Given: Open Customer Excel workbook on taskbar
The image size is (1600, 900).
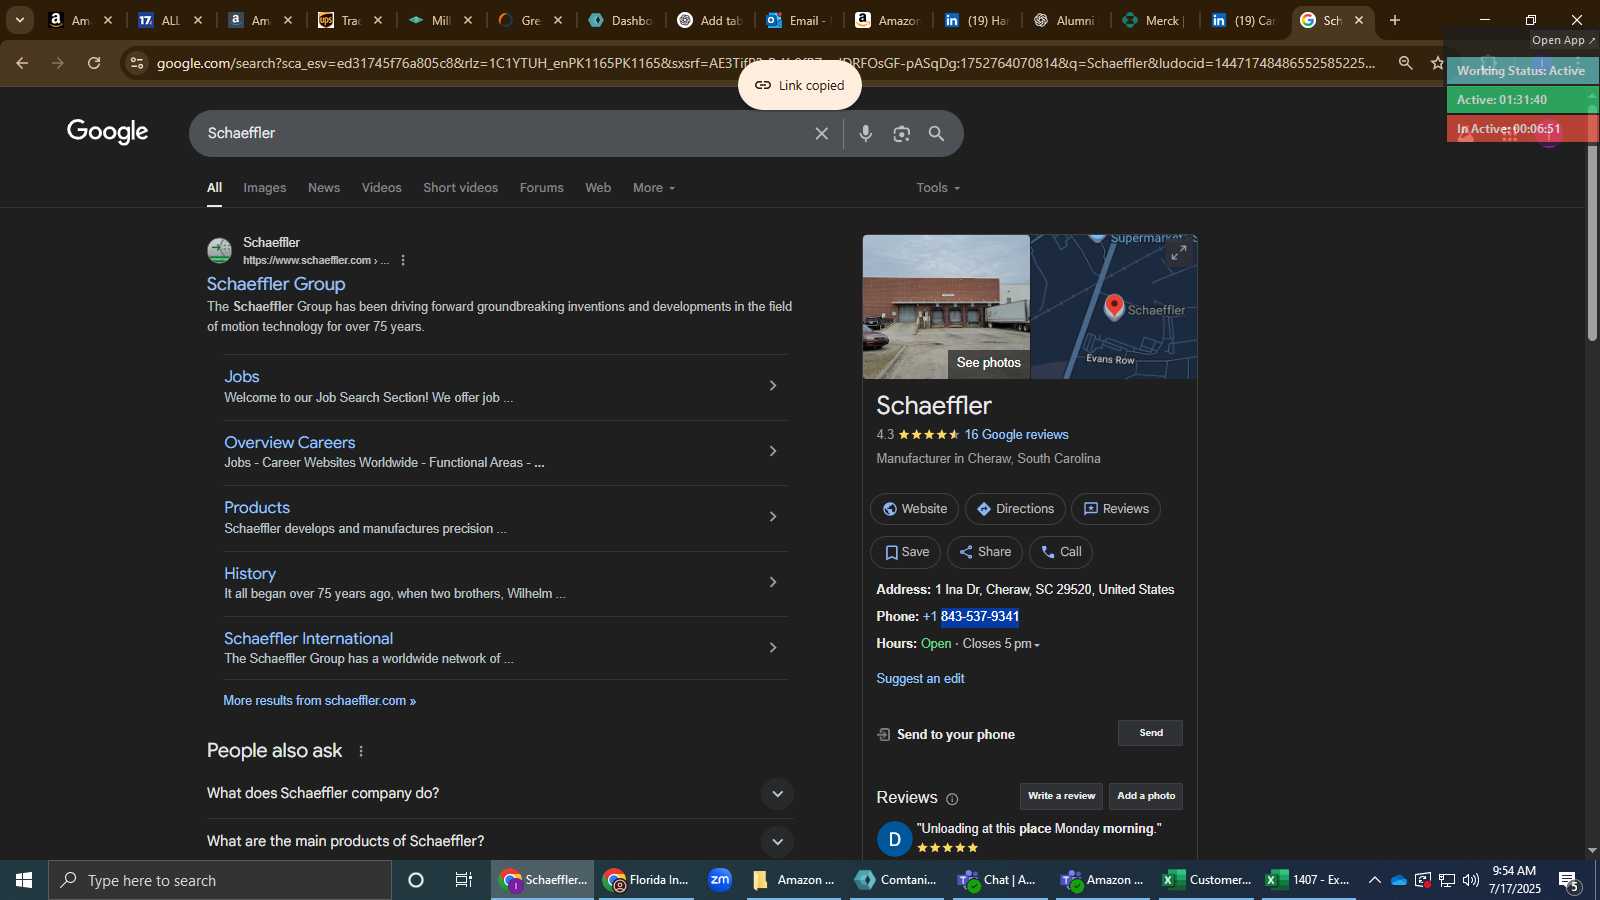Looking at the screenshot, I should (1207, 880).
